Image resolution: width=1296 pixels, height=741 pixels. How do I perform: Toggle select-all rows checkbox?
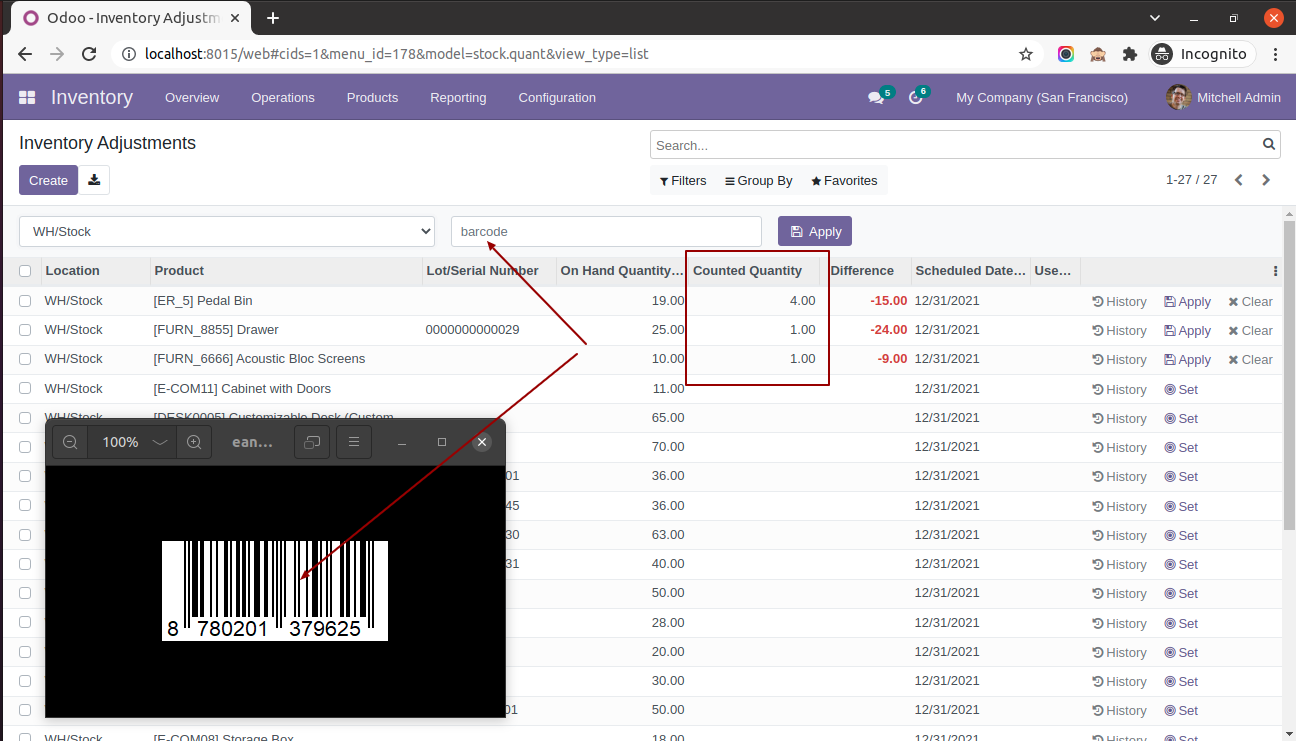click(x=25, y=271)
